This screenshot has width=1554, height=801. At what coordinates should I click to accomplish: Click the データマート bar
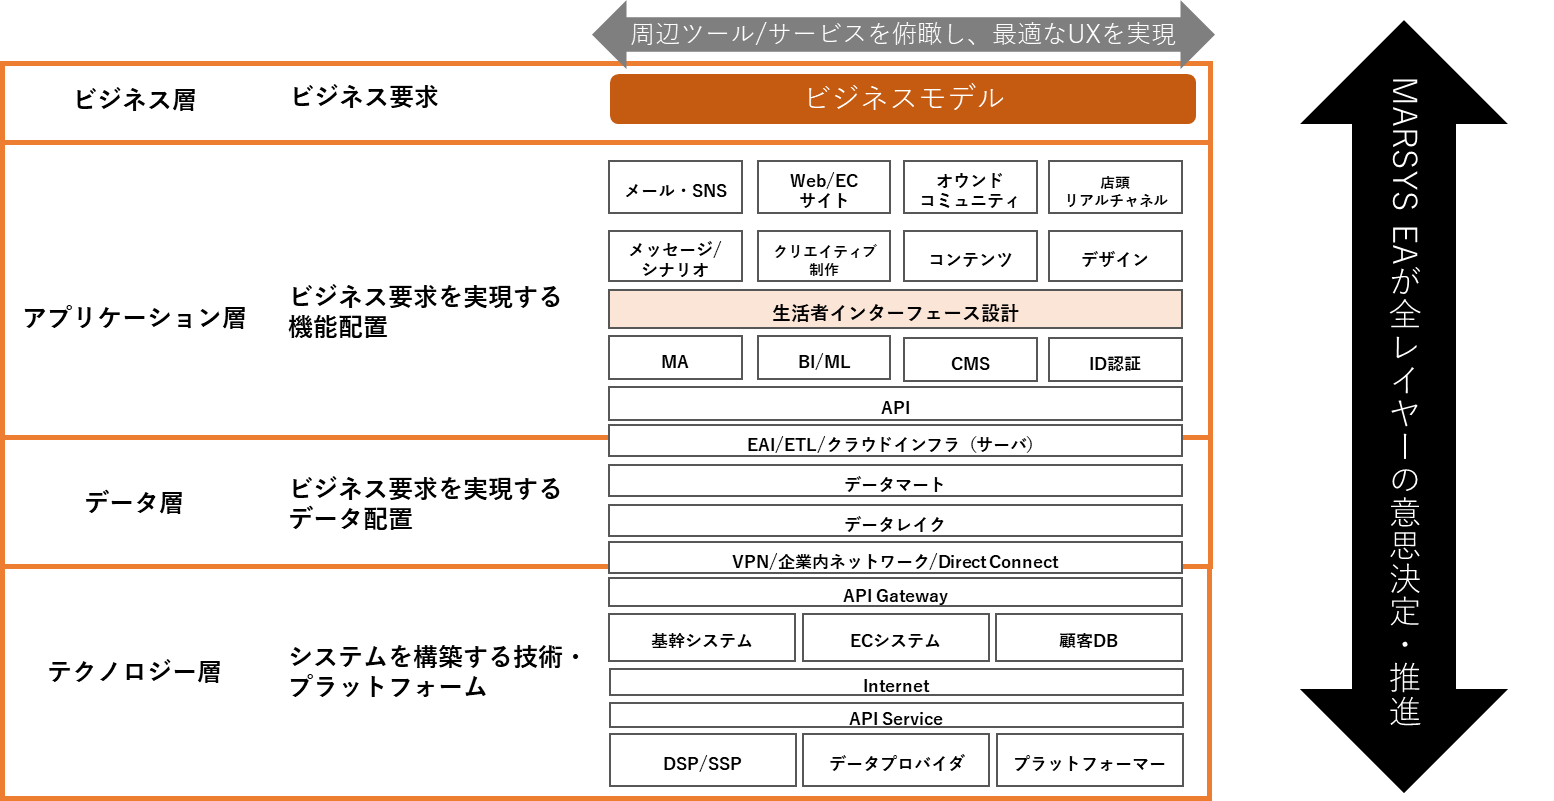[x=895, y=482]
